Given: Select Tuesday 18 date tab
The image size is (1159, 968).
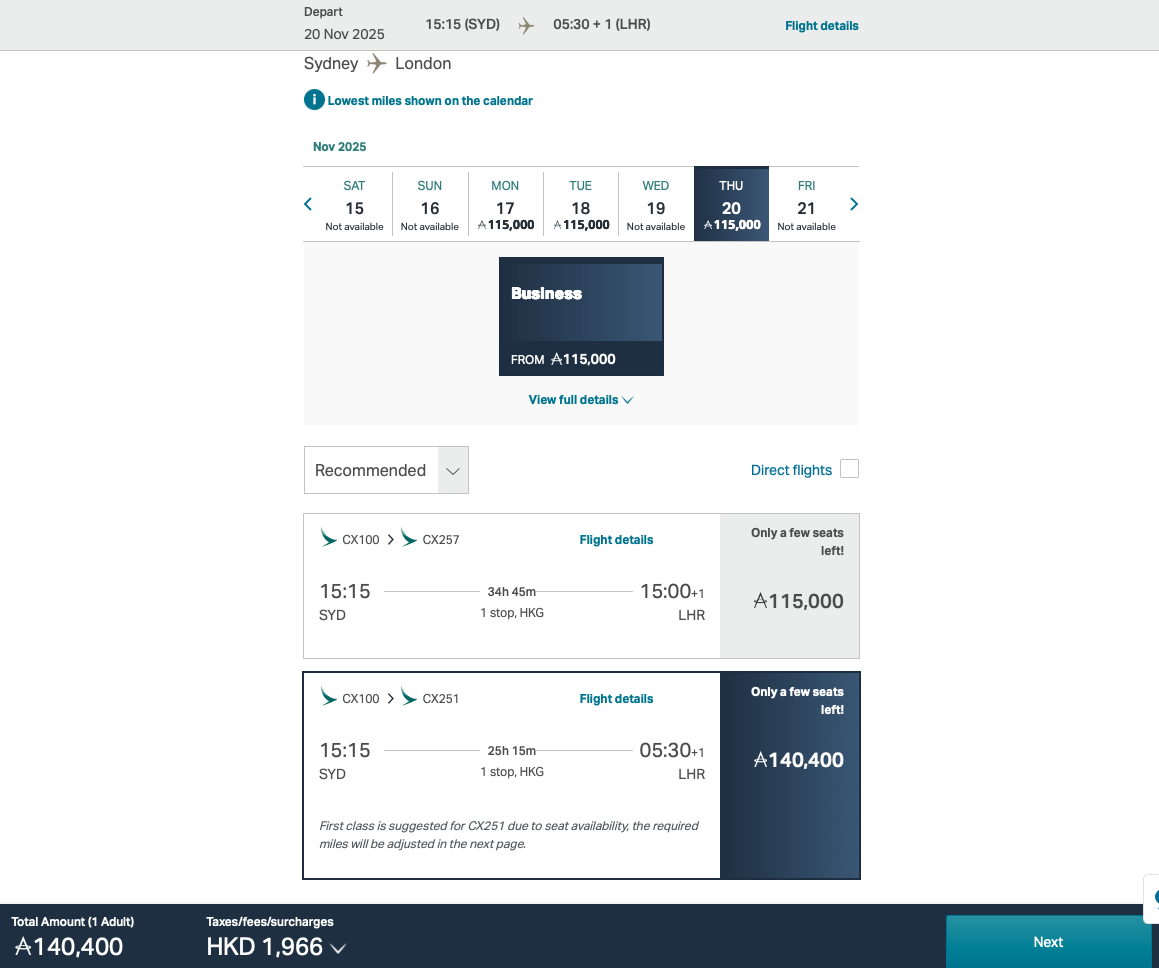Looking at the screenshot, I should (x=581, y=205).
